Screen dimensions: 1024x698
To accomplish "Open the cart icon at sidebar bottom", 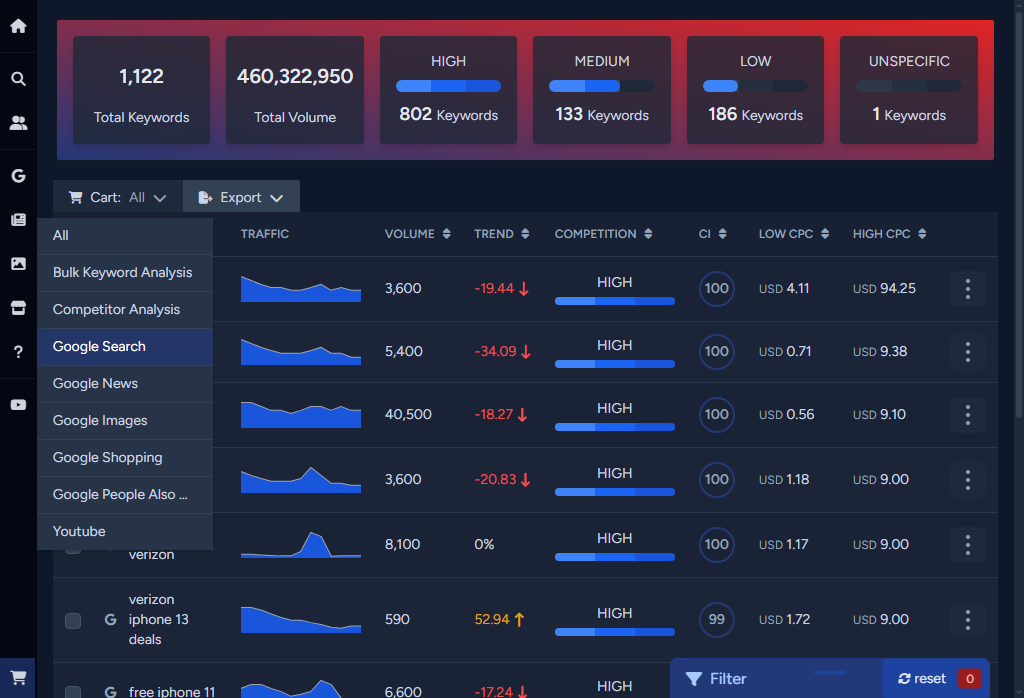I will (18, 678).
